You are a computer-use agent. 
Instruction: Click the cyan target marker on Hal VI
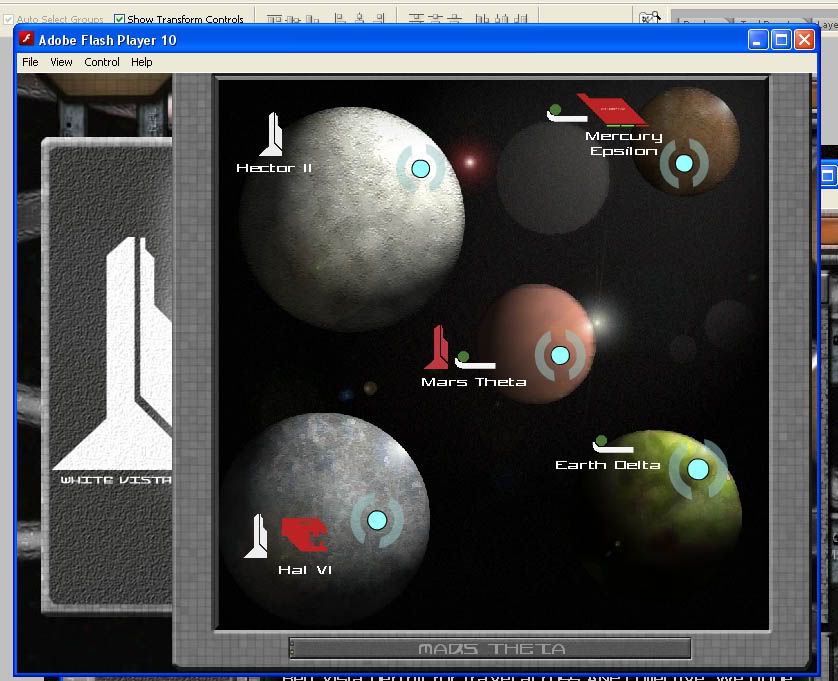pyautogui.click(x=377, y=520)
